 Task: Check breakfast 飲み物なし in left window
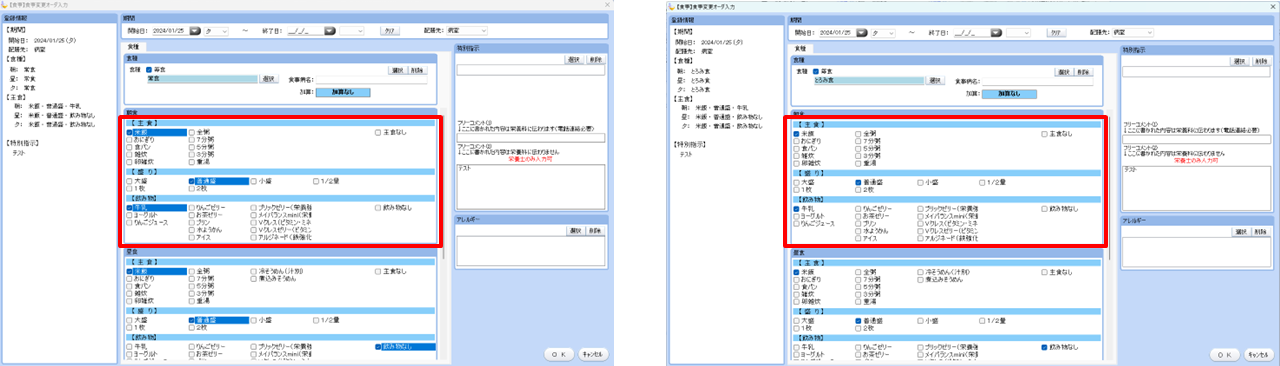point(378,207)
